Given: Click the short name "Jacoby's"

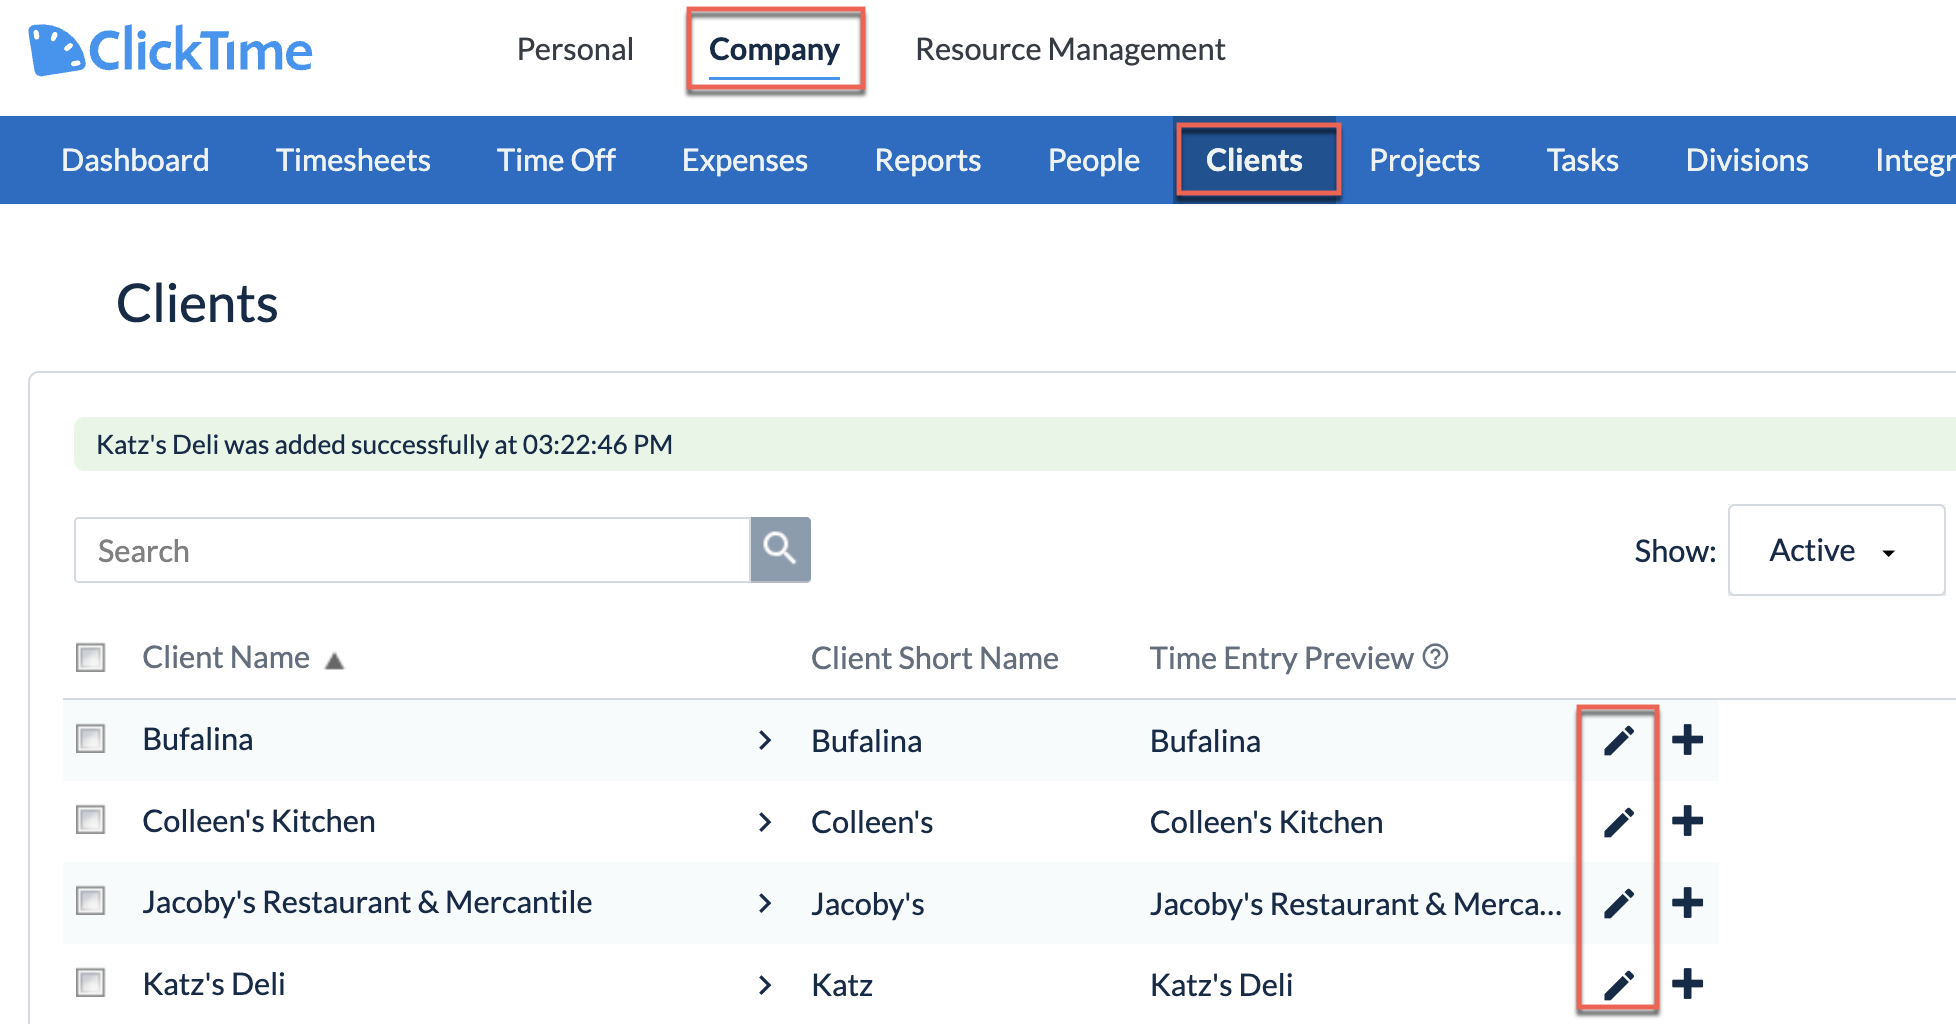Looking at the screenshot, I should tap(868, 904).
